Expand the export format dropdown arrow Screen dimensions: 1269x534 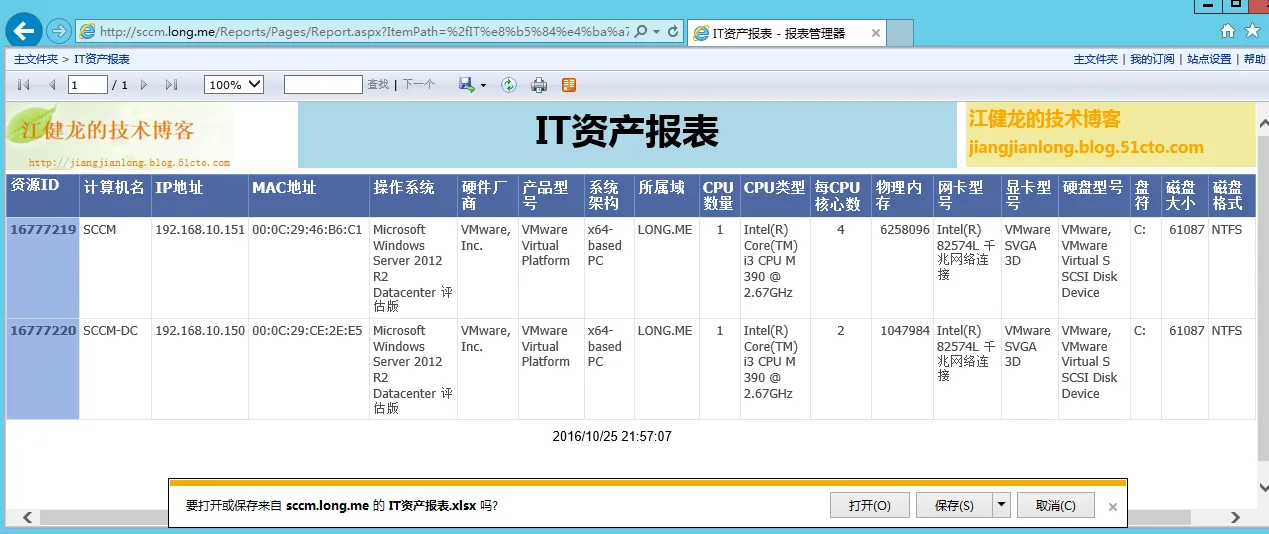click(483, 86)
